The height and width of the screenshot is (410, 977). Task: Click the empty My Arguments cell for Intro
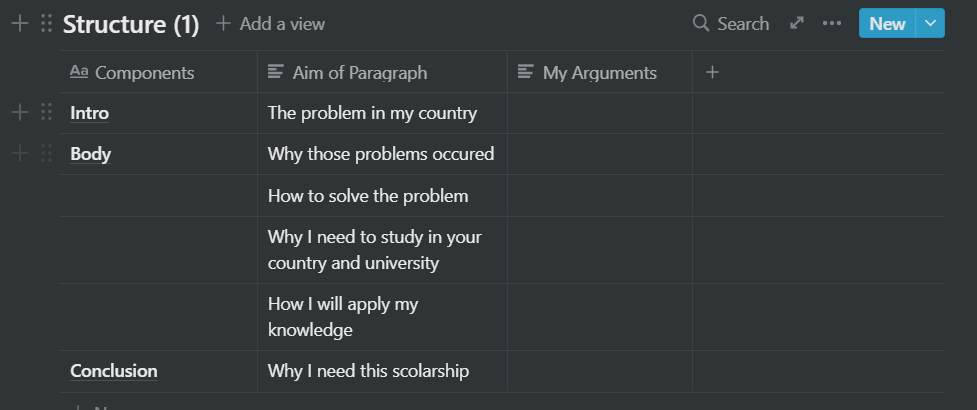pos(599,113)
